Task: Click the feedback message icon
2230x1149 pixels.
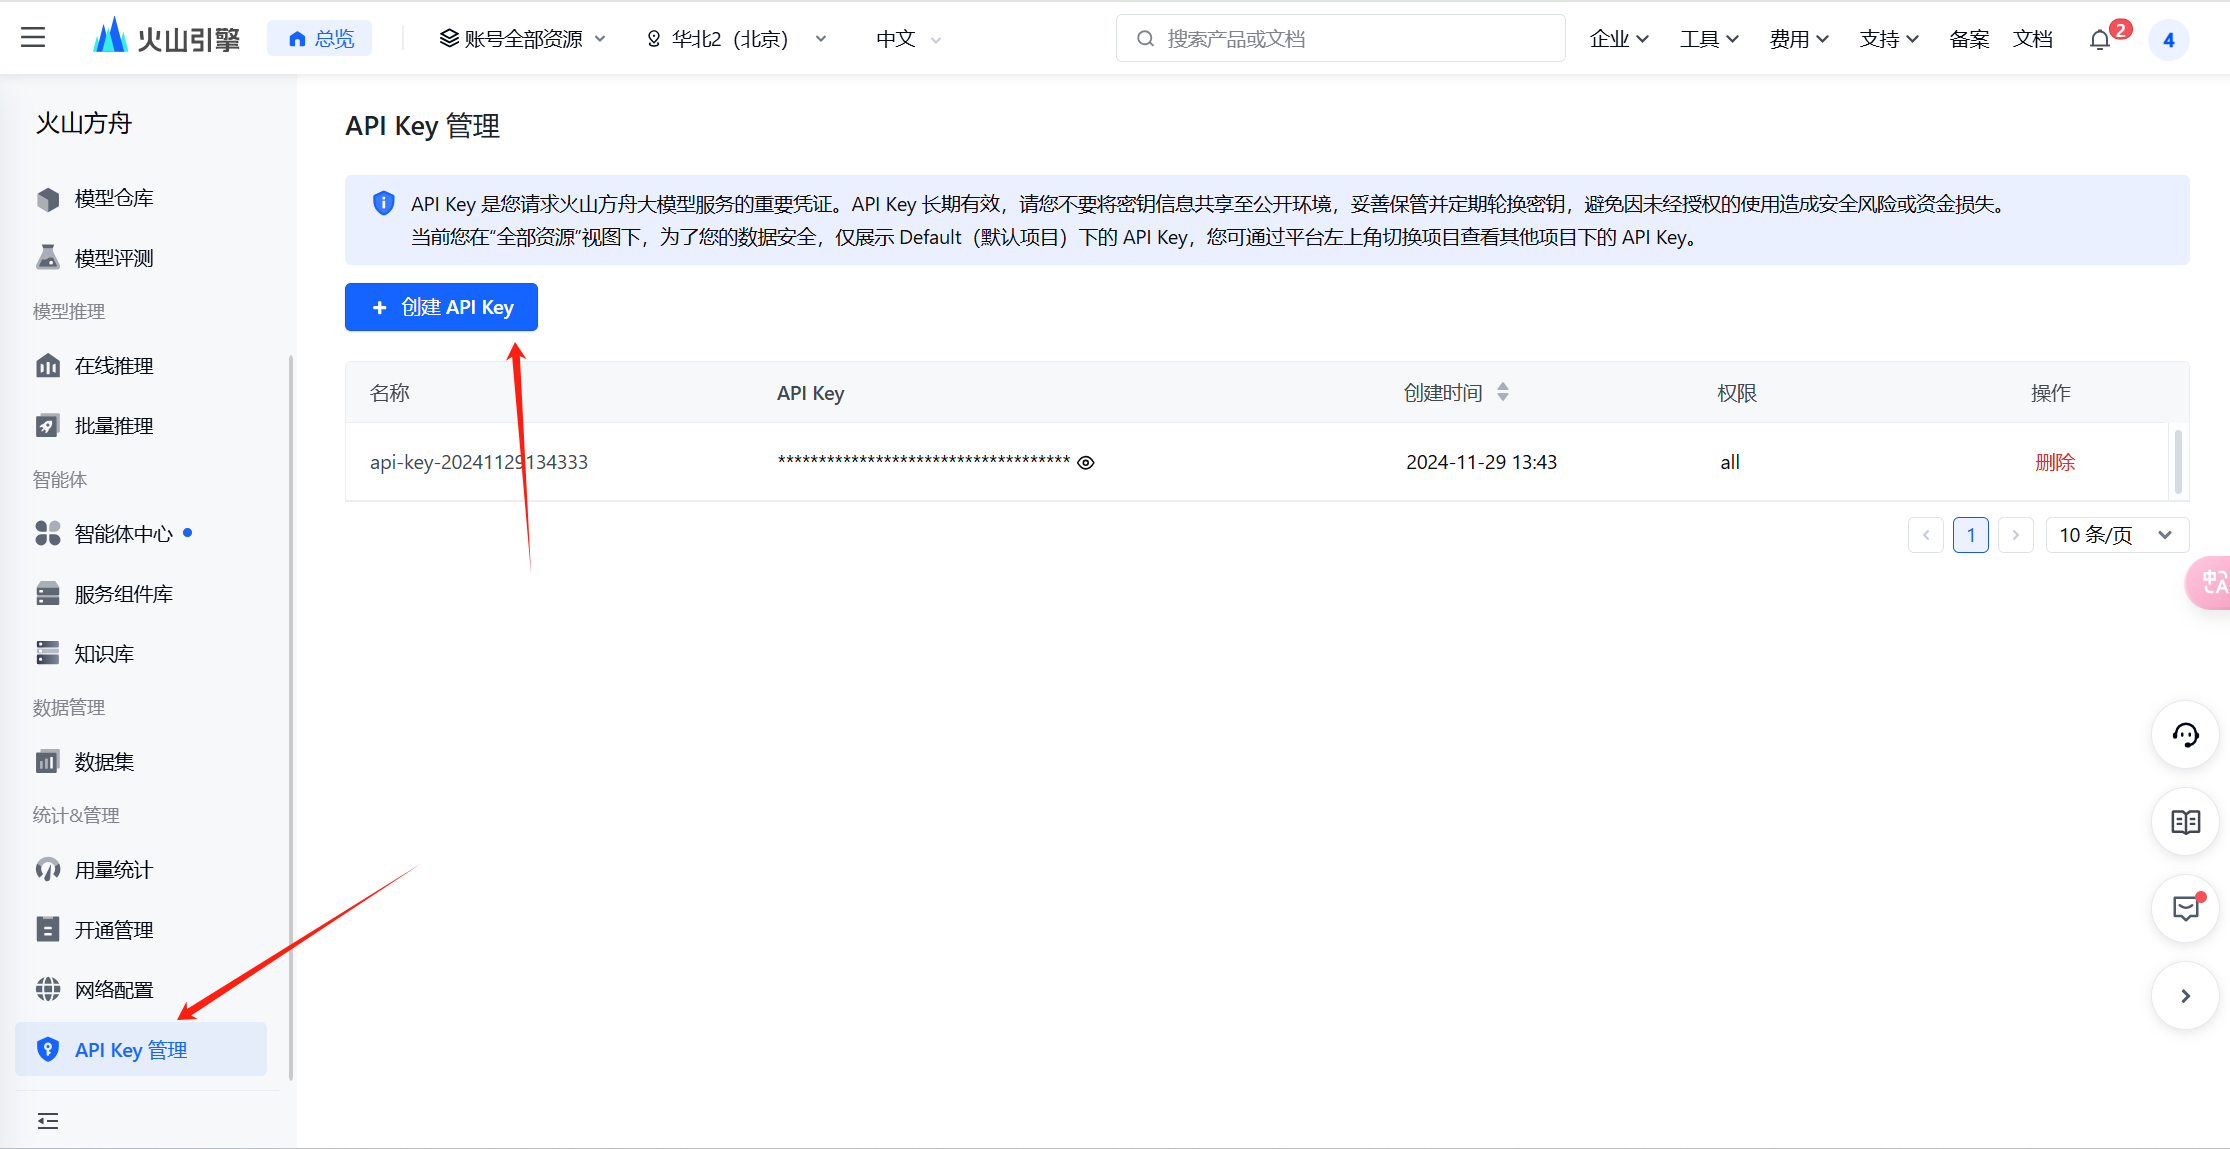Action: (x=2185, y=908)
